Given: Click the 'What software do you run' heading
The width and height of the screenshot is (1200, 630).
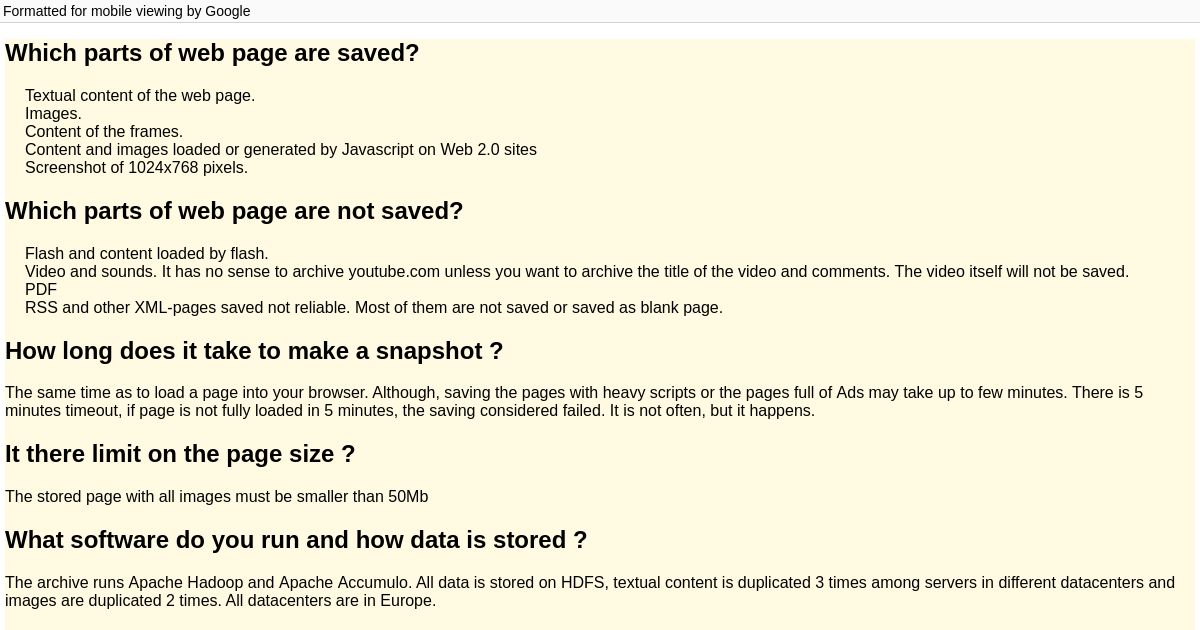Looking at the screenshot, I should coord(296,540).
